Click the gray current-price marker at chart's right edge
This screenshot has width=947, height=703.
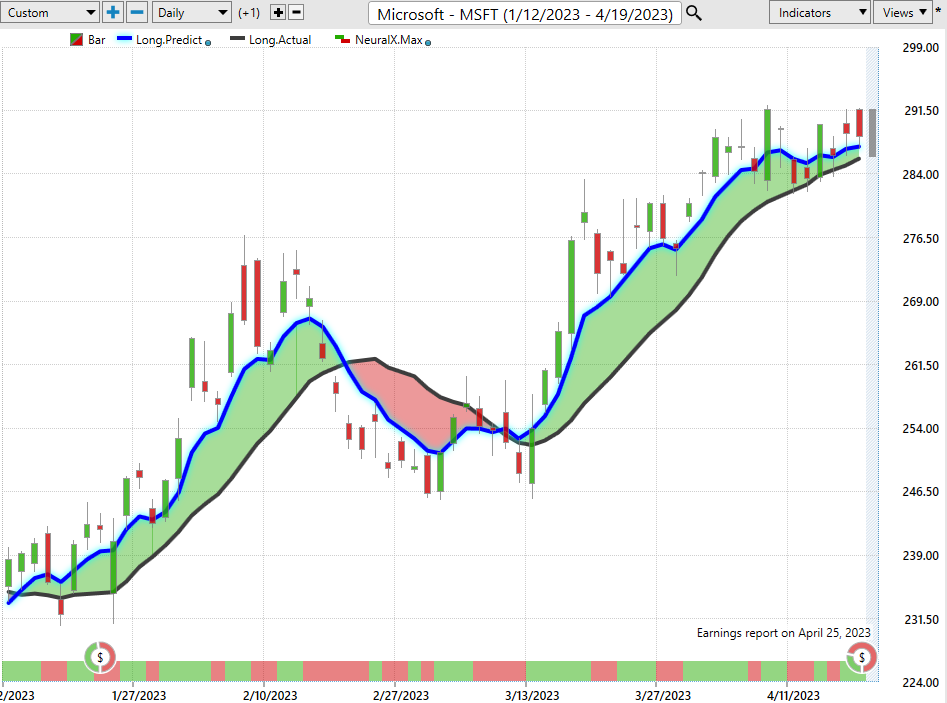873,133
